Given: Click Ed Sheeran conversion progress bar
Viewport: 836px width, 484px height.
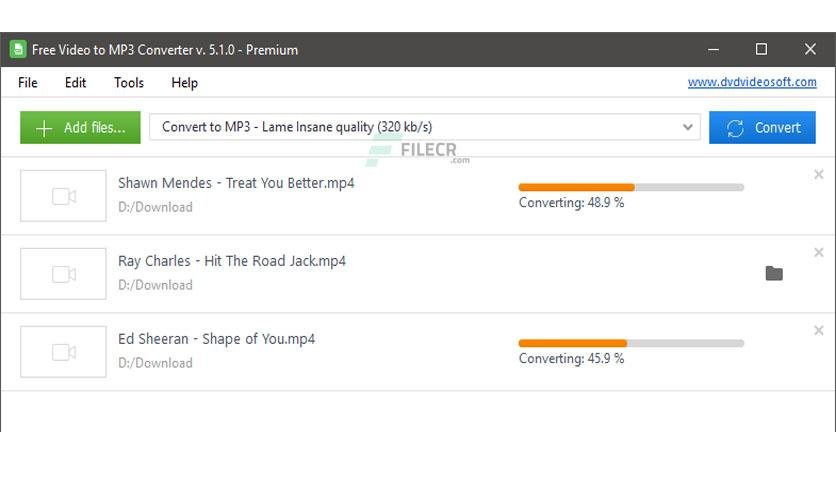Looking at the screenshot, I should tap(631, 343).
